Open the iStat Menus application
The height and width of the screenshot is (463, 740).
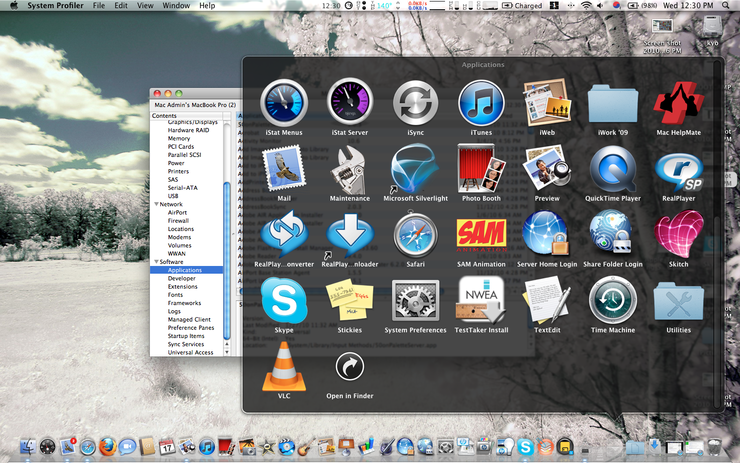click(284, 103)
